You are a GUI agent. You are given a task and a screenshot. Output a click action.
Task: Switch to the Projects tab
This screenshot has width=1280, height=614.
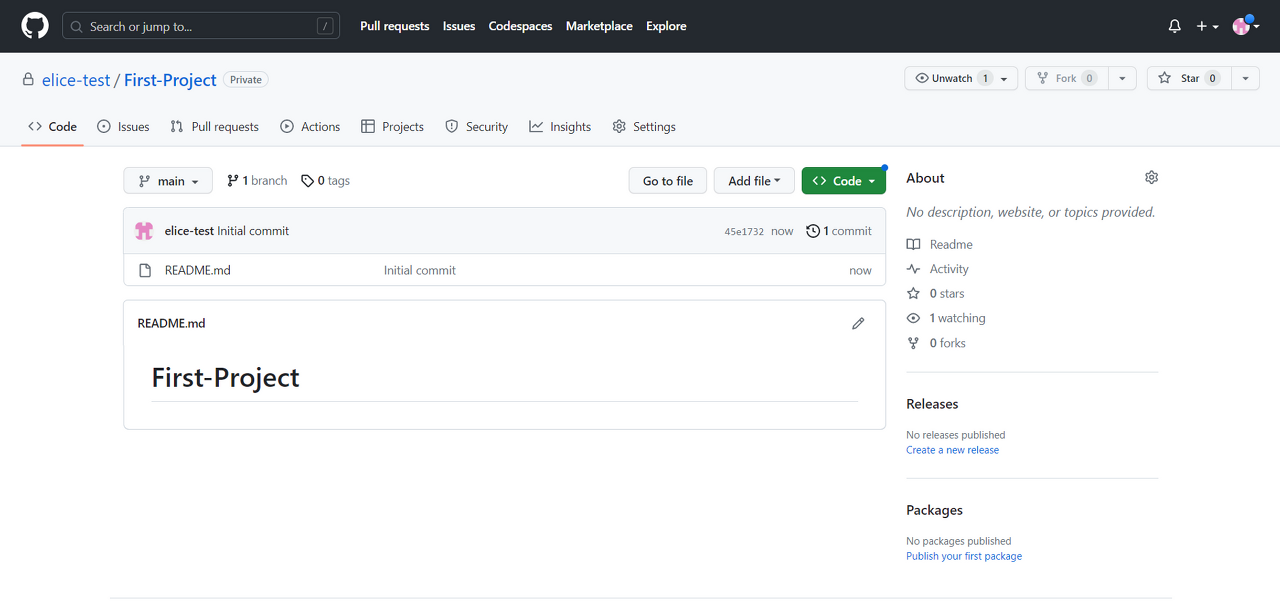pyautogui.click(x=392, y=127)
